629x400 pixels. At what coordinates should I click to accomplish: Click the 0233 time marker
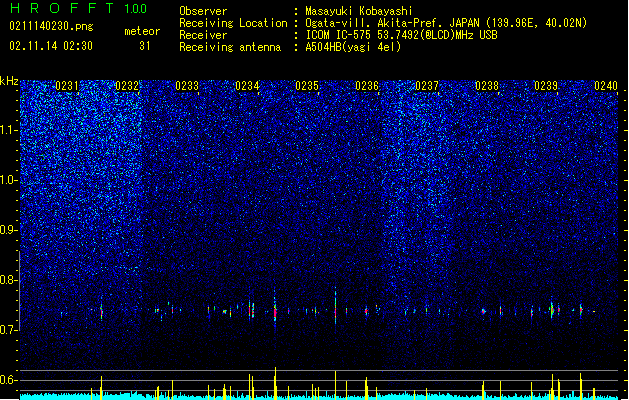[187, 86]
